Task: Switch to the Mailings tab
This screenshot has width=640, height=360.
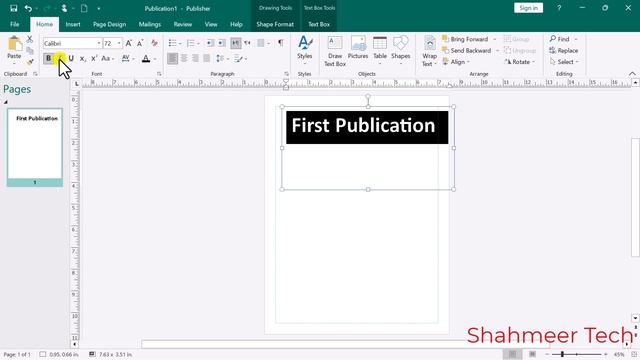Action: 150,24
